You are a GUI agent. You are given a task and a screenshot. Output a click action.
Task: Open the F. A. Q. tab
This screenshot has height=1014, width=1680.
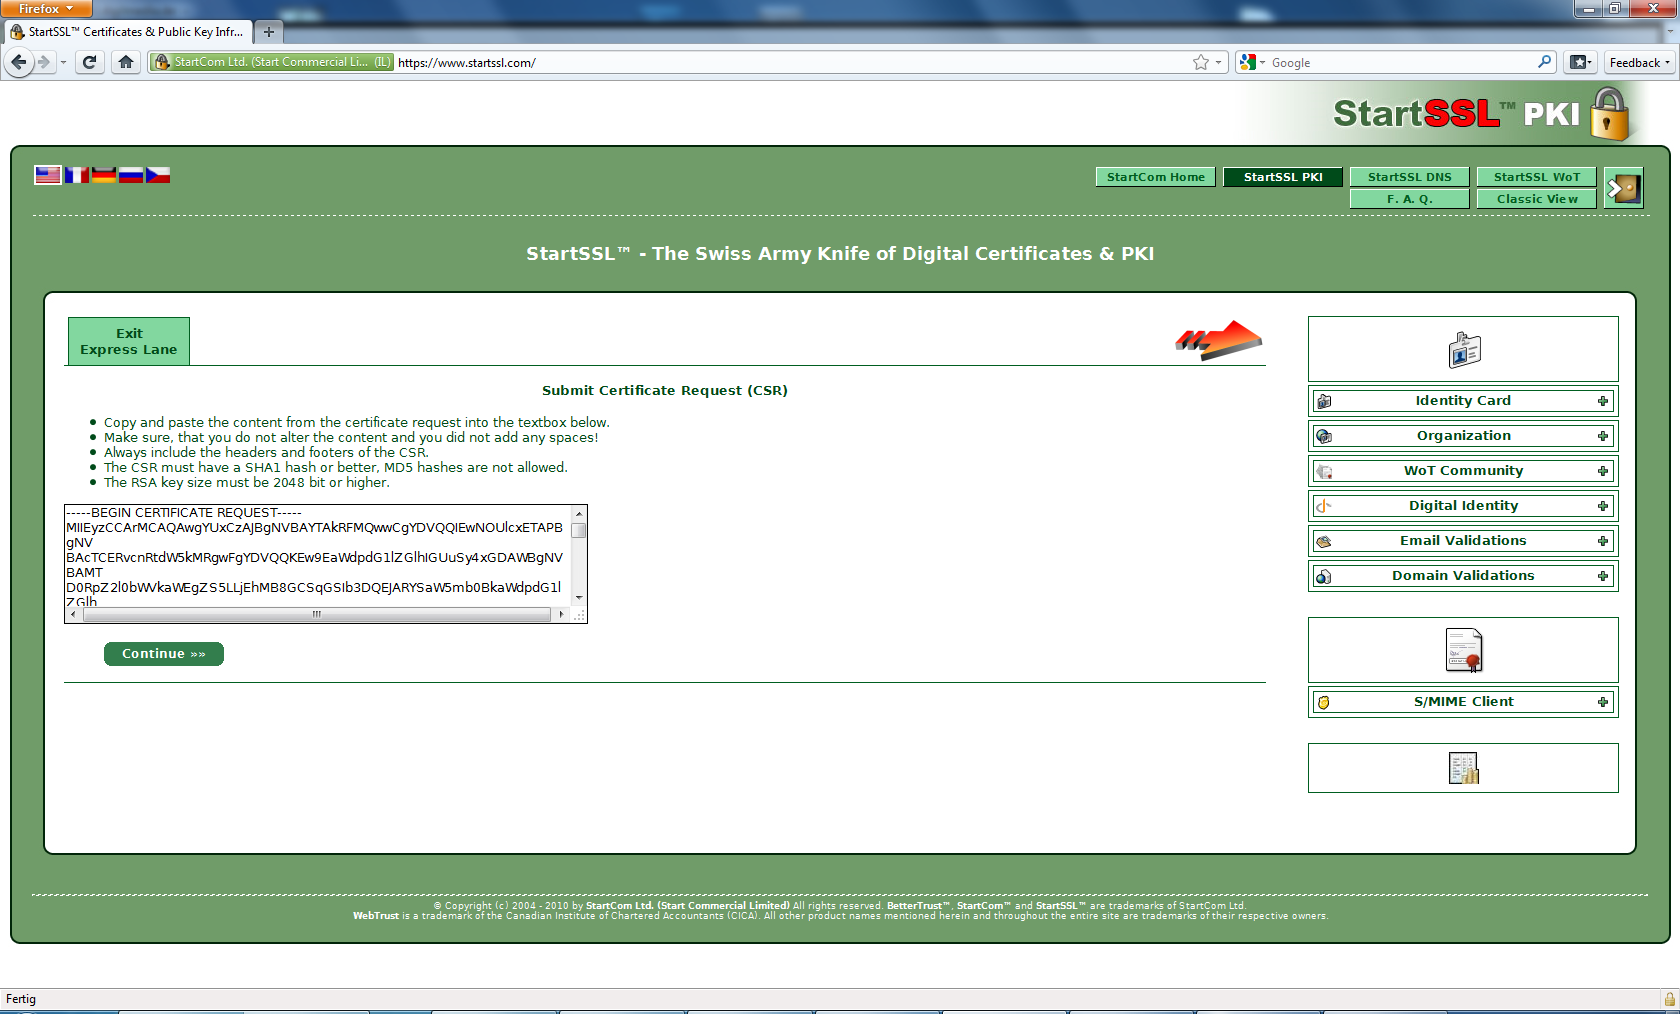(1409, 199)
